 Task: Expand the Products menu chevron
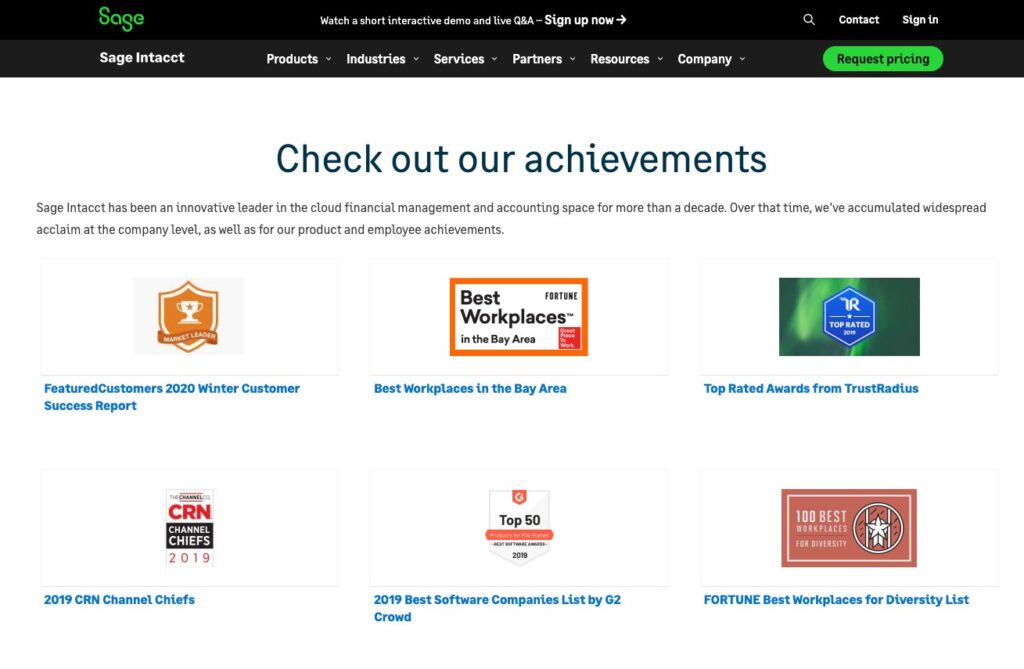(x=328, y=59)
